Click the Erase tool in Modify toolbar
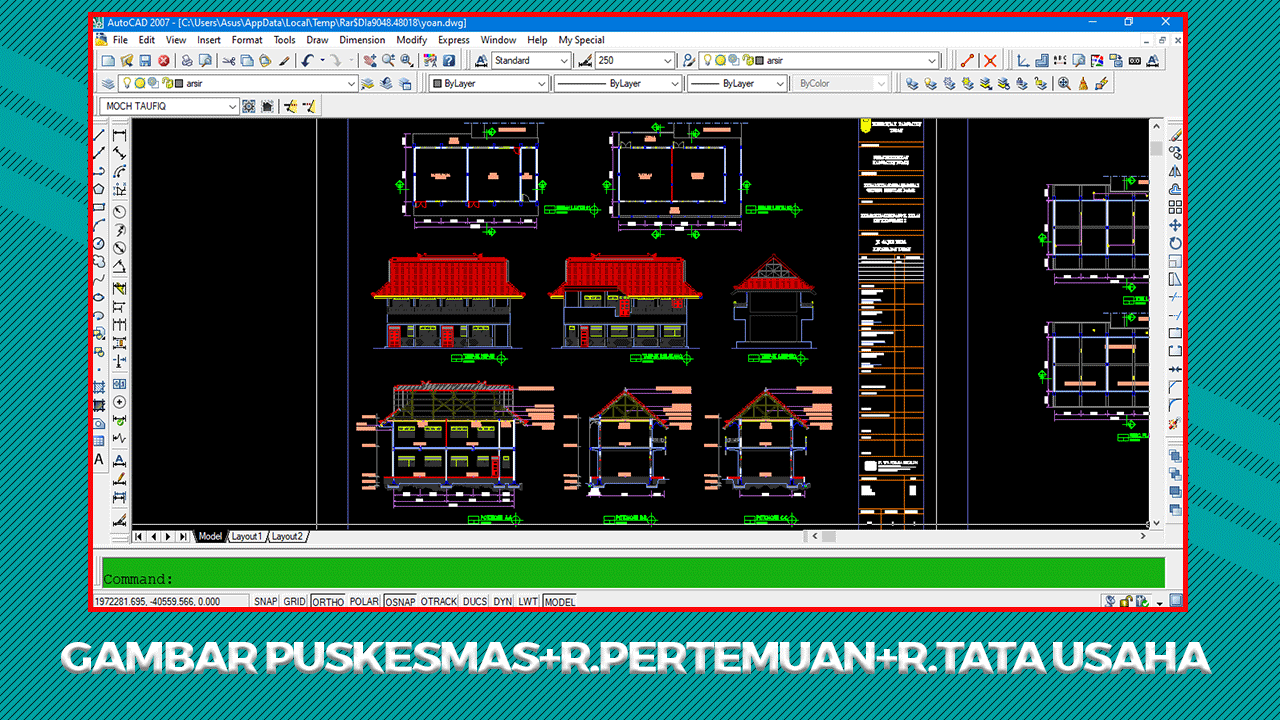 click(x=1175, y=134)
